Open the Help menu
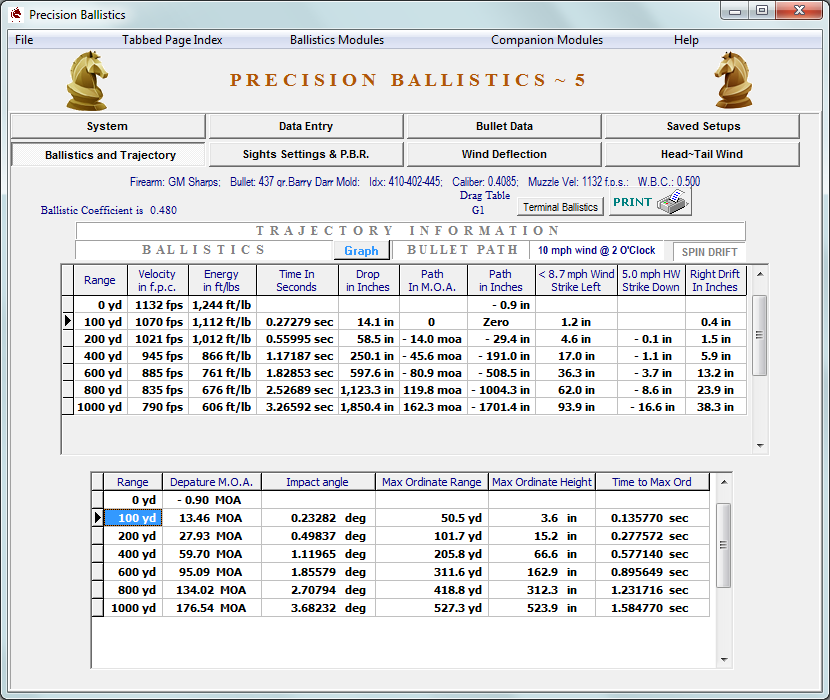 pyautogui.click(x=686, y=40)
